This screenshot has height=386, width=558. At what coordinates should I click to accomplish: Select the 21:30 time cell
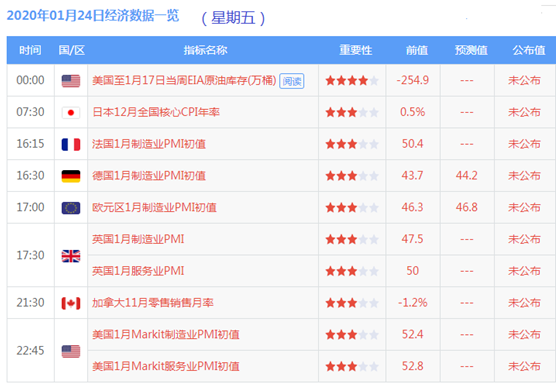30,302
